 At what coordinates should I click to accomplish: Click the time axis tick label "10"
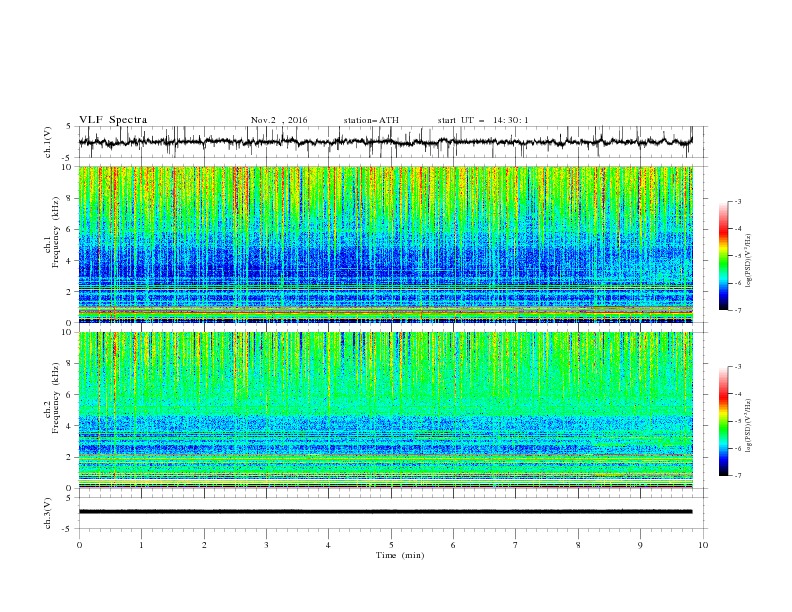pos(703,545)
